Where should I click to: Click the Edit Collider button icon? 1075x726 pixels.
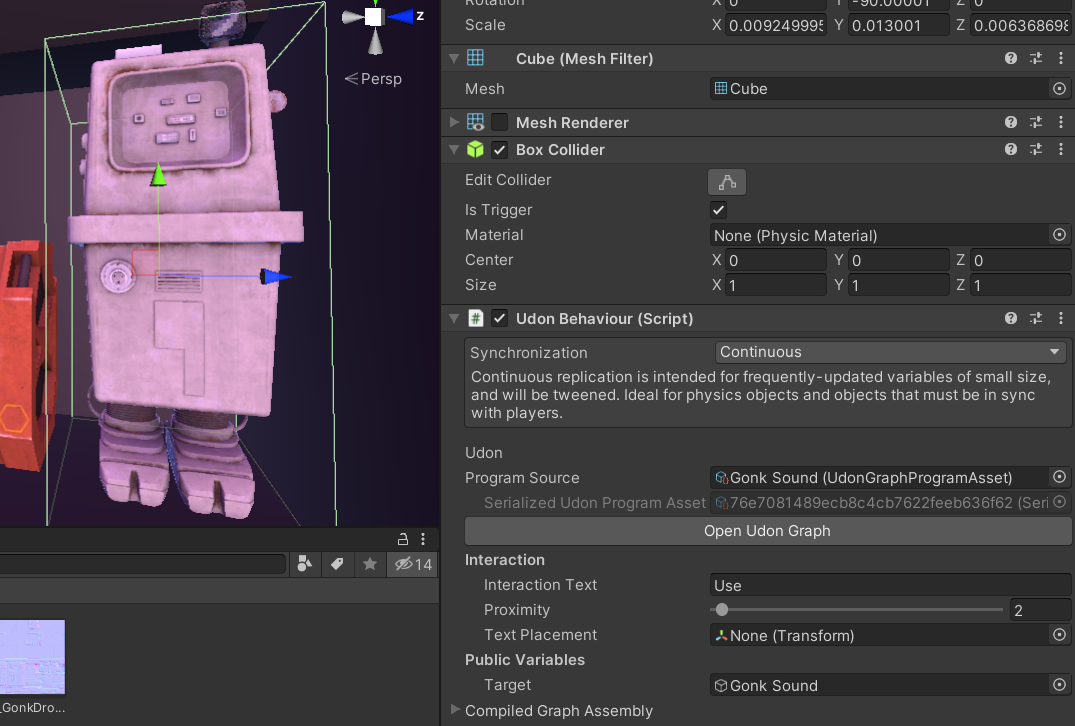[727, 182]
